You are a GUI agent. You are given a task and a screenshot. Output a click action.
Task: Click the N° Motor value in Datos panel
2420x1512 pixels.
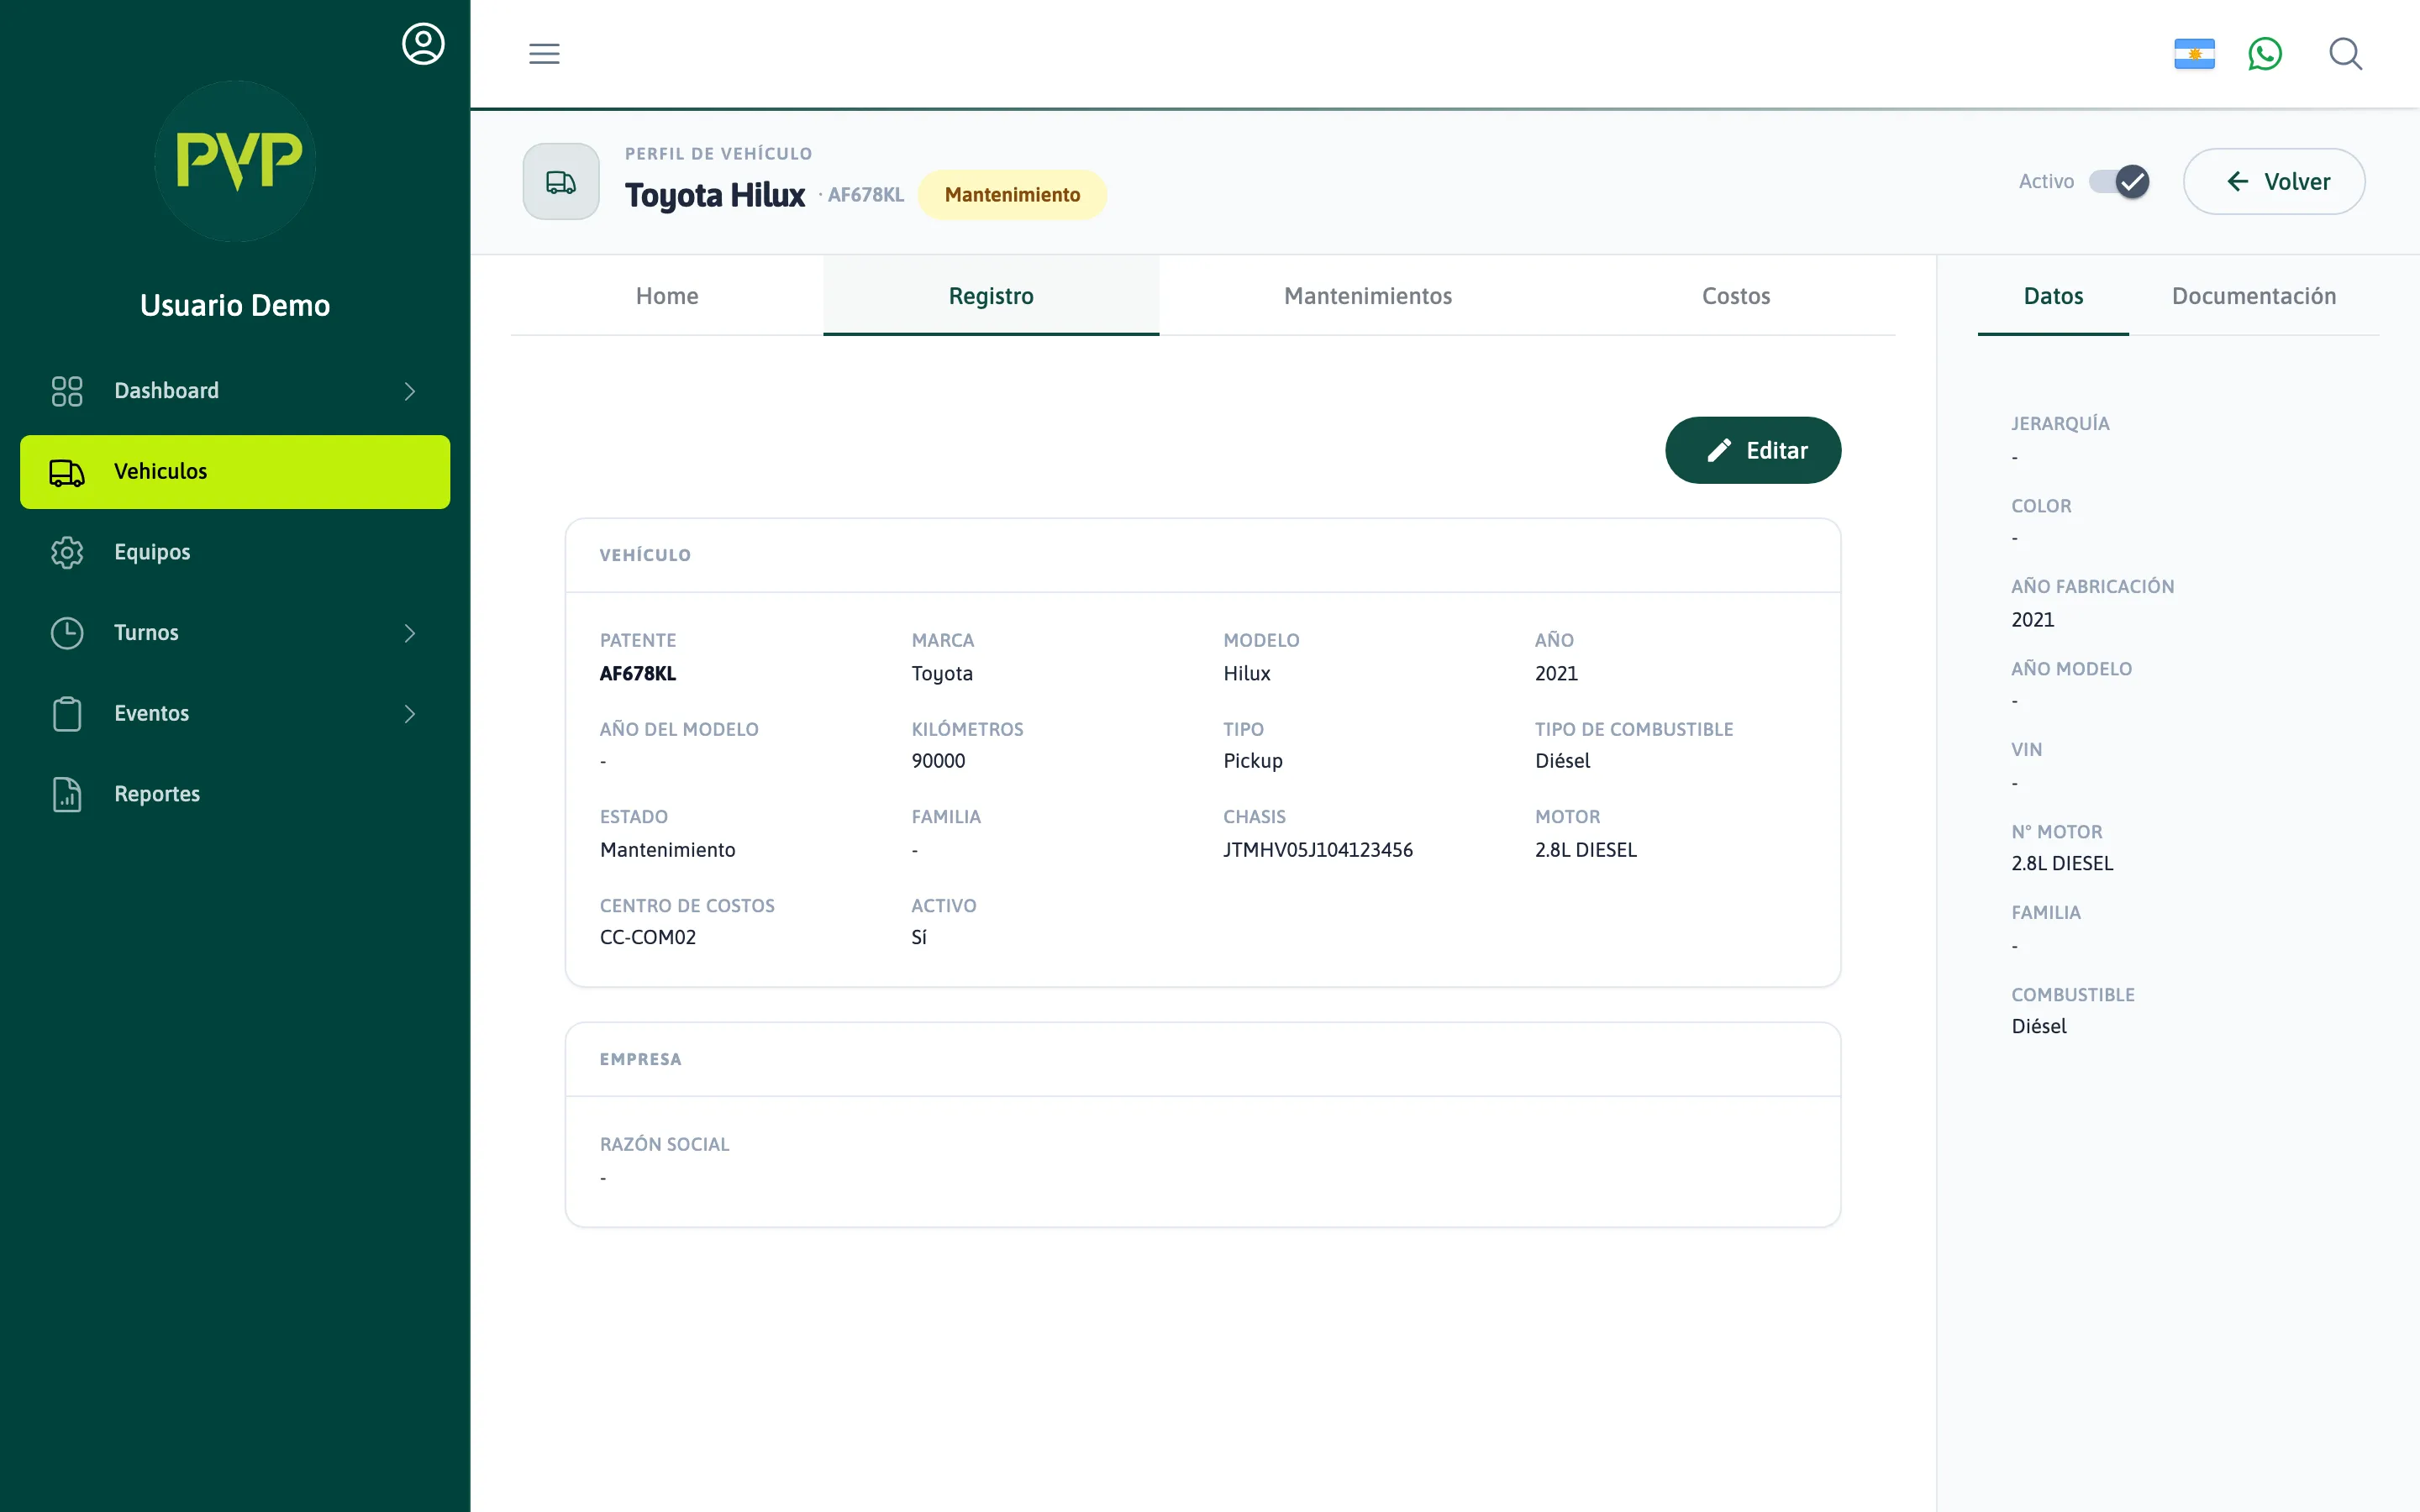(2062, 864)
